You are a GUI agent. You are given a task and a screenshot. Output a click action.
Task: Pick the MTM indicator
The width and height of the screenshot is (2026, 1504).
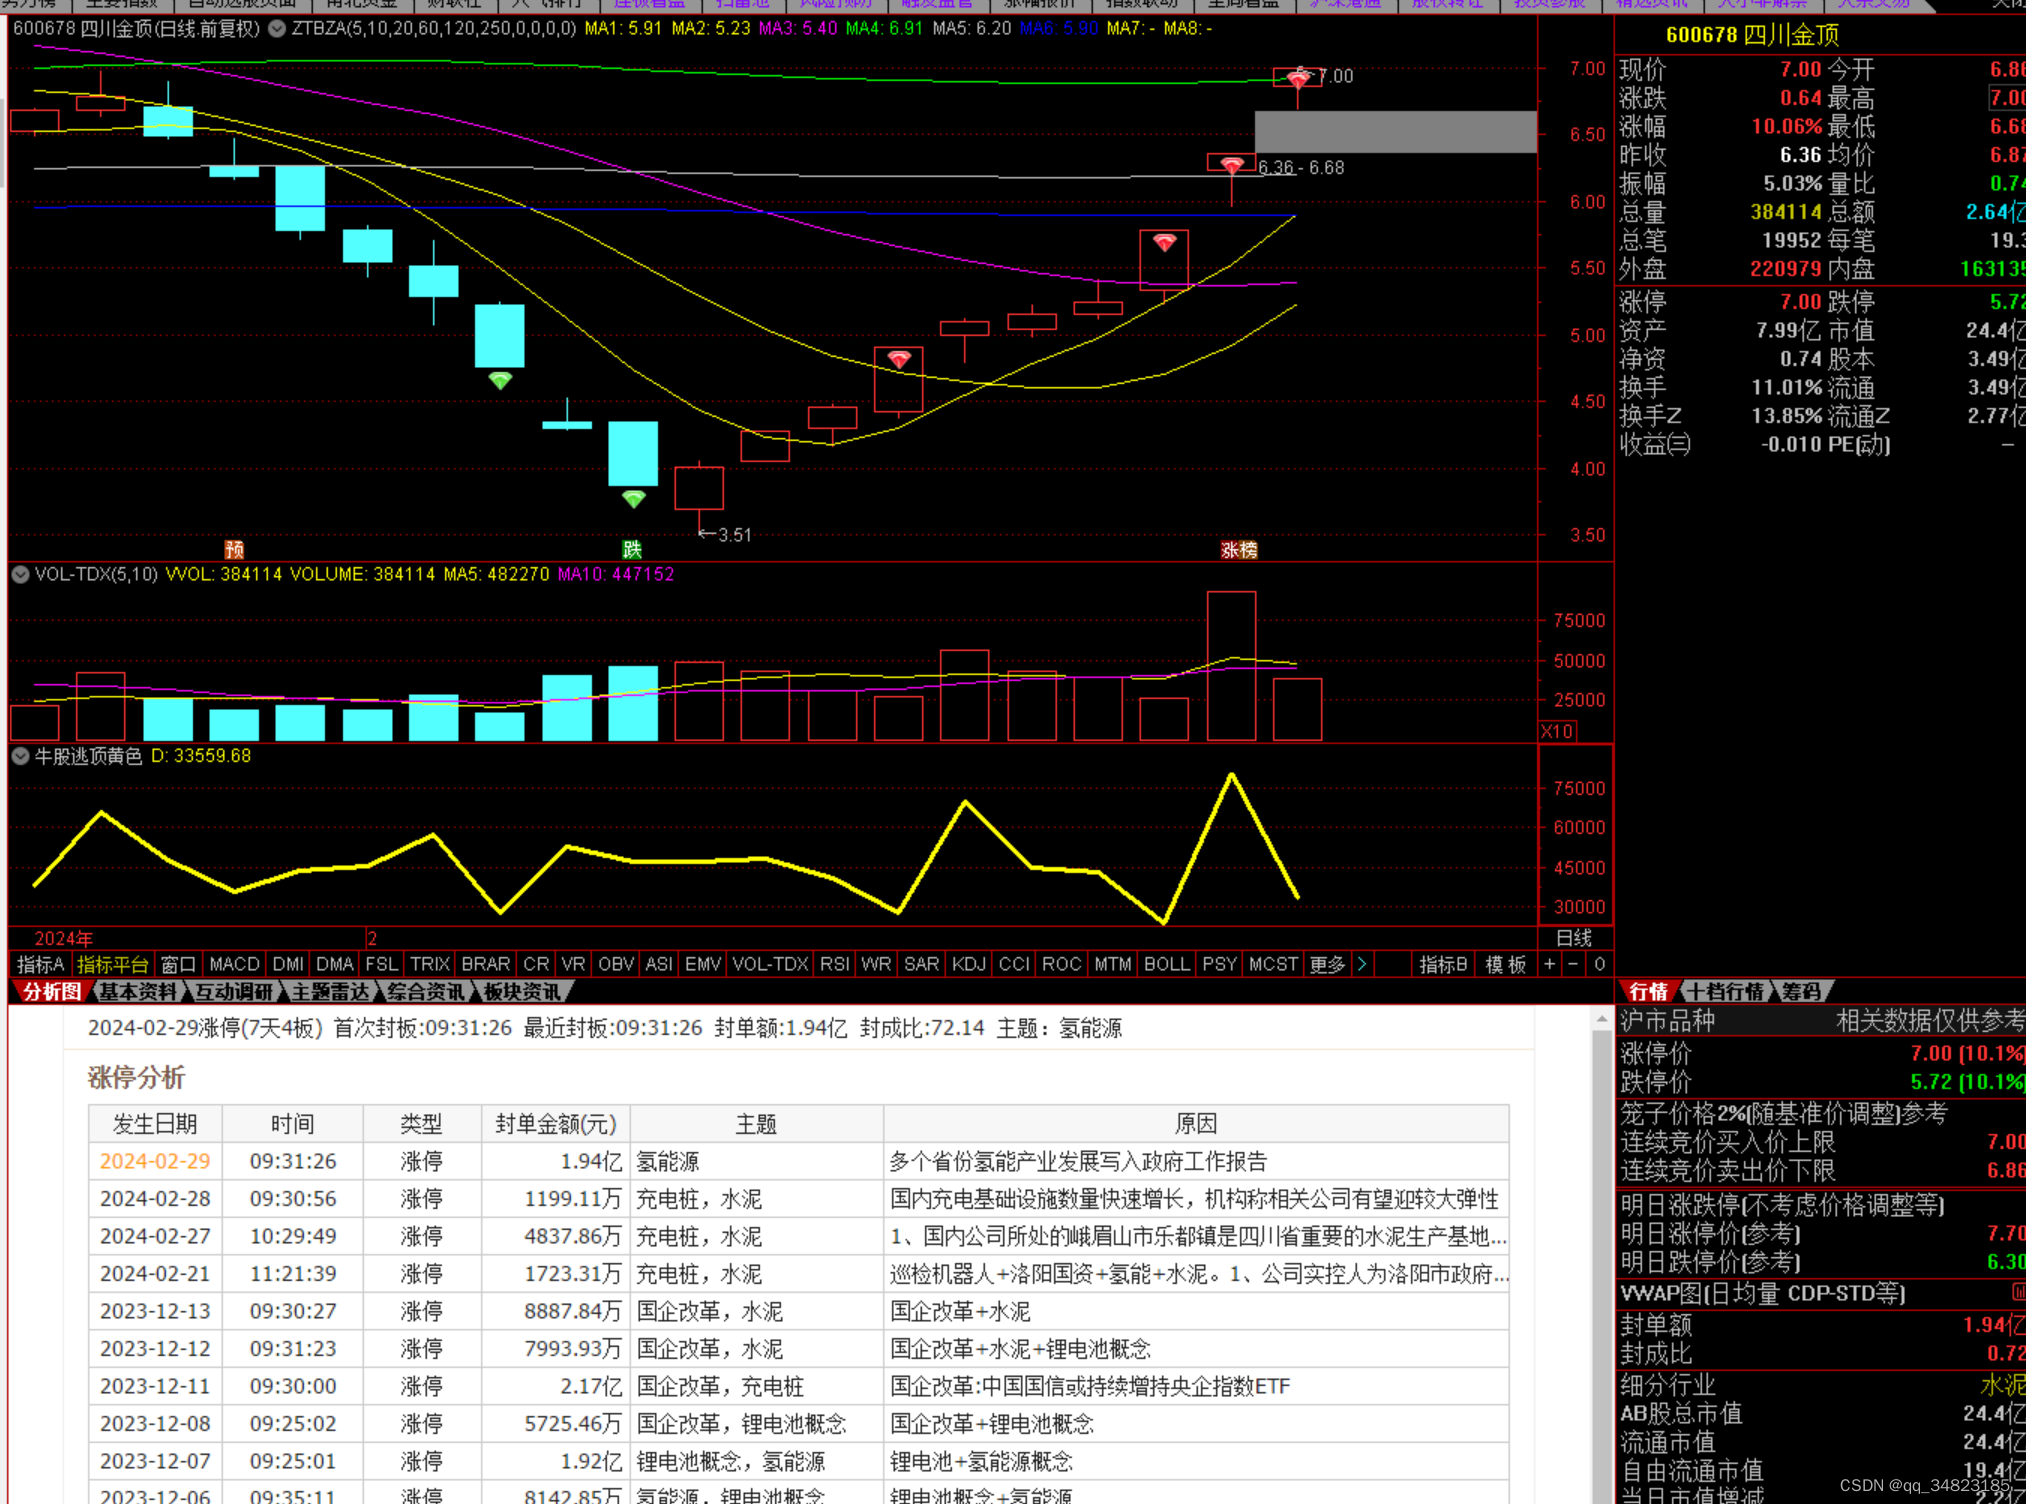tap(1112, 964)
